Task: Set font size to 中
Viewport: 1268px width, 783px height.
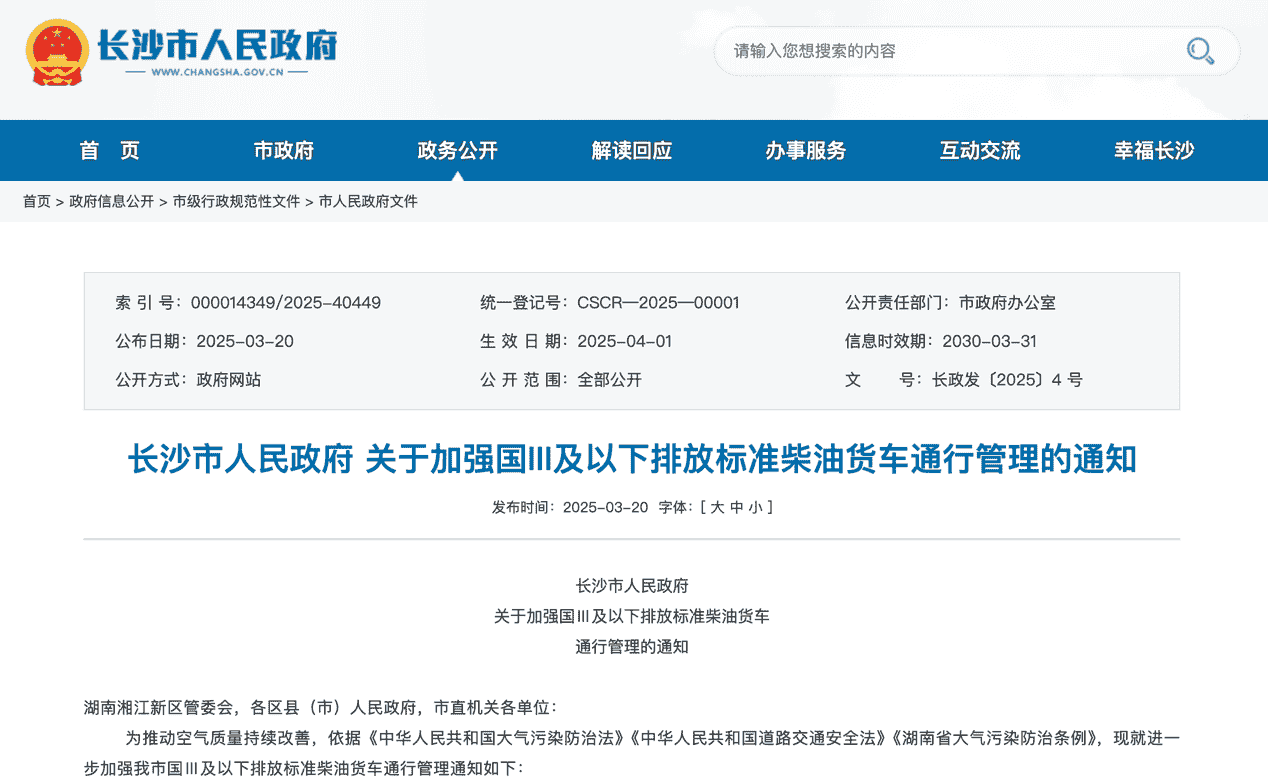Action: click(x=737, y=508)
